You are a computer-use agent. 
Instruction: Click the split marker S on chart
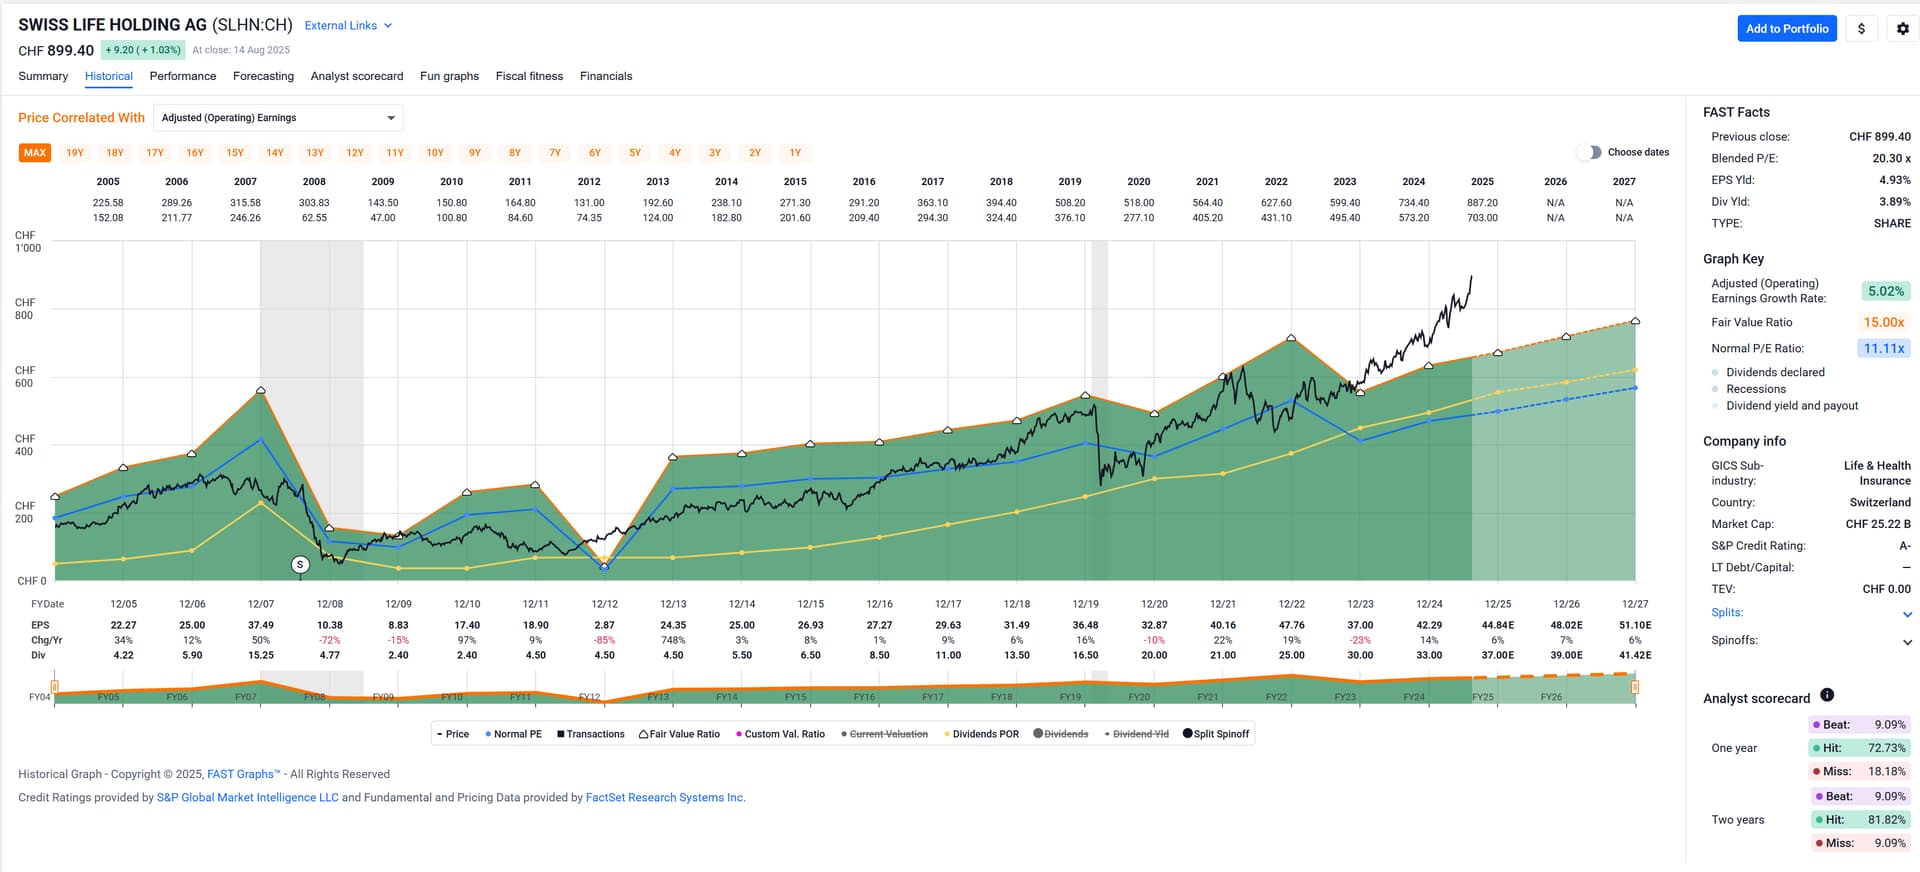tap(300, 565)
